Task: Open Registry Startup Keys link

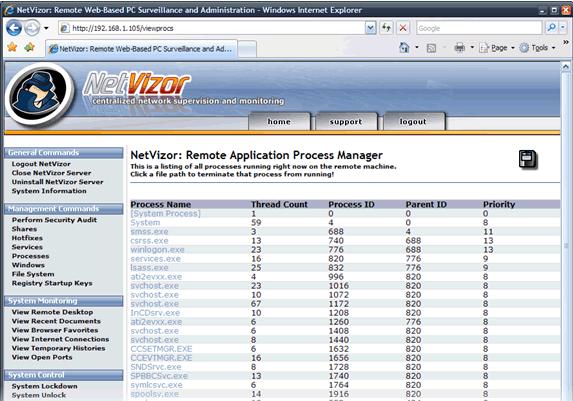Action: (x=52, y=283)
